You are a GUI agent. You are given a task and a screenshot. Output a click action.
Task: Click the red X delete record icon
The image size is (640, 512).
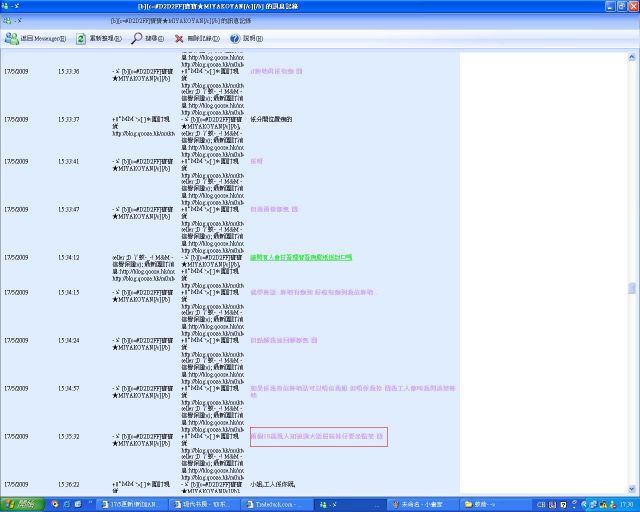[x=179, y=38]
